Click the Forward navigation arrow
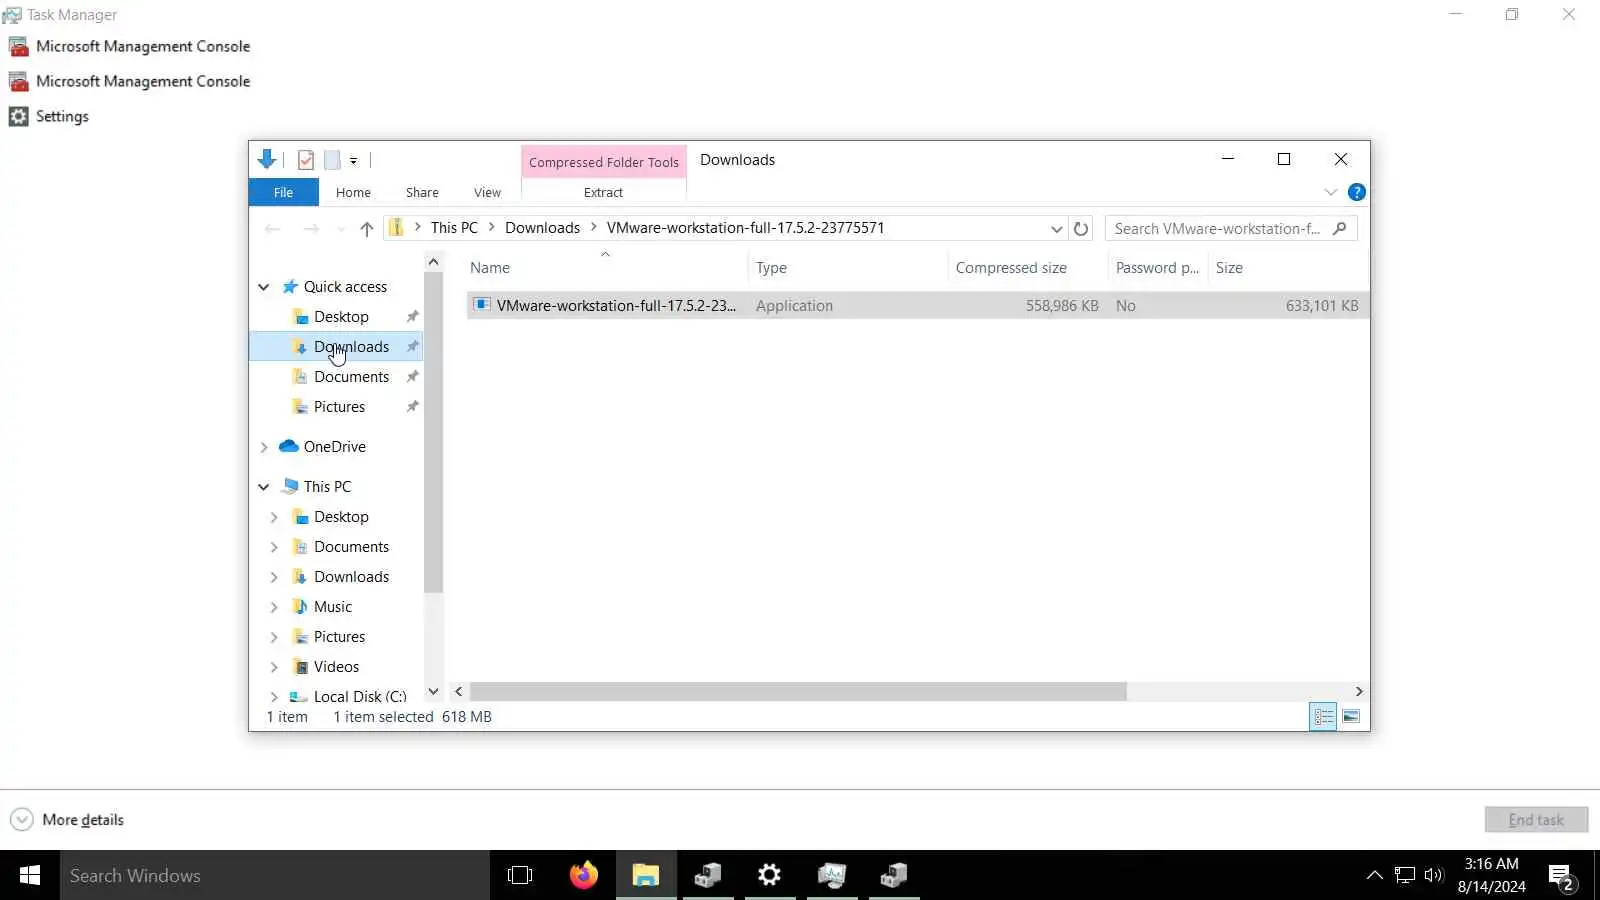1600x900 pixels. click(311, 229)
